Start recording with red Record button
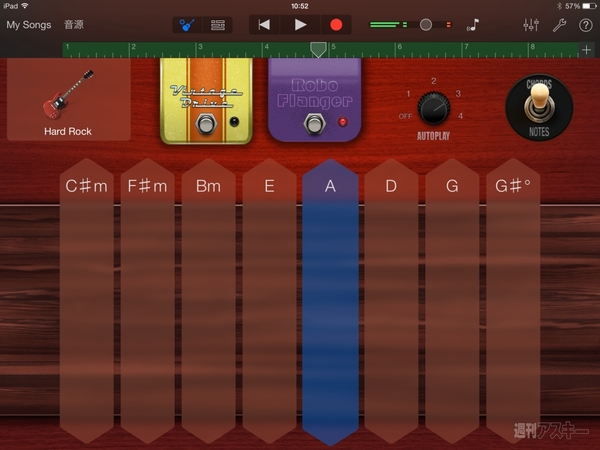Image resolution: width=600 pixels, height=450 pixels. pos(336,25)
